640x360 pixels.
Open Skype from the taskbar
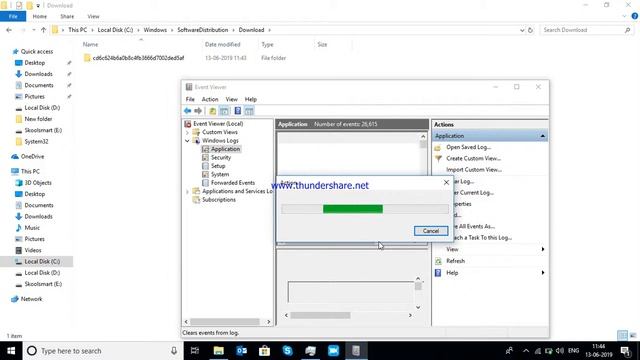coord(287,351)
